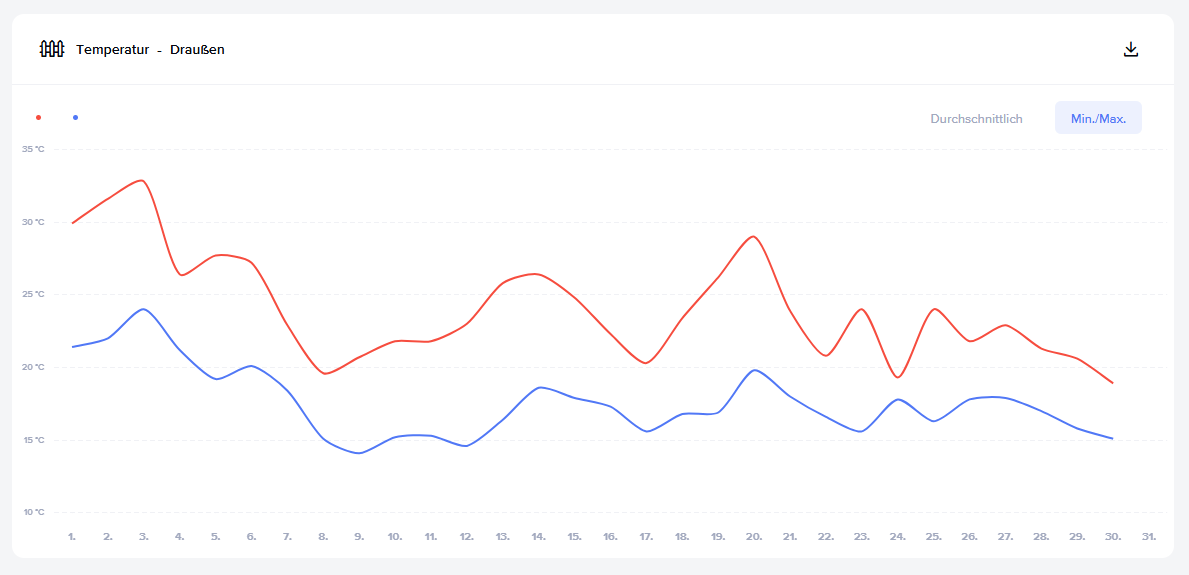Click the 10 °C y-axis label

coord(33,512)
